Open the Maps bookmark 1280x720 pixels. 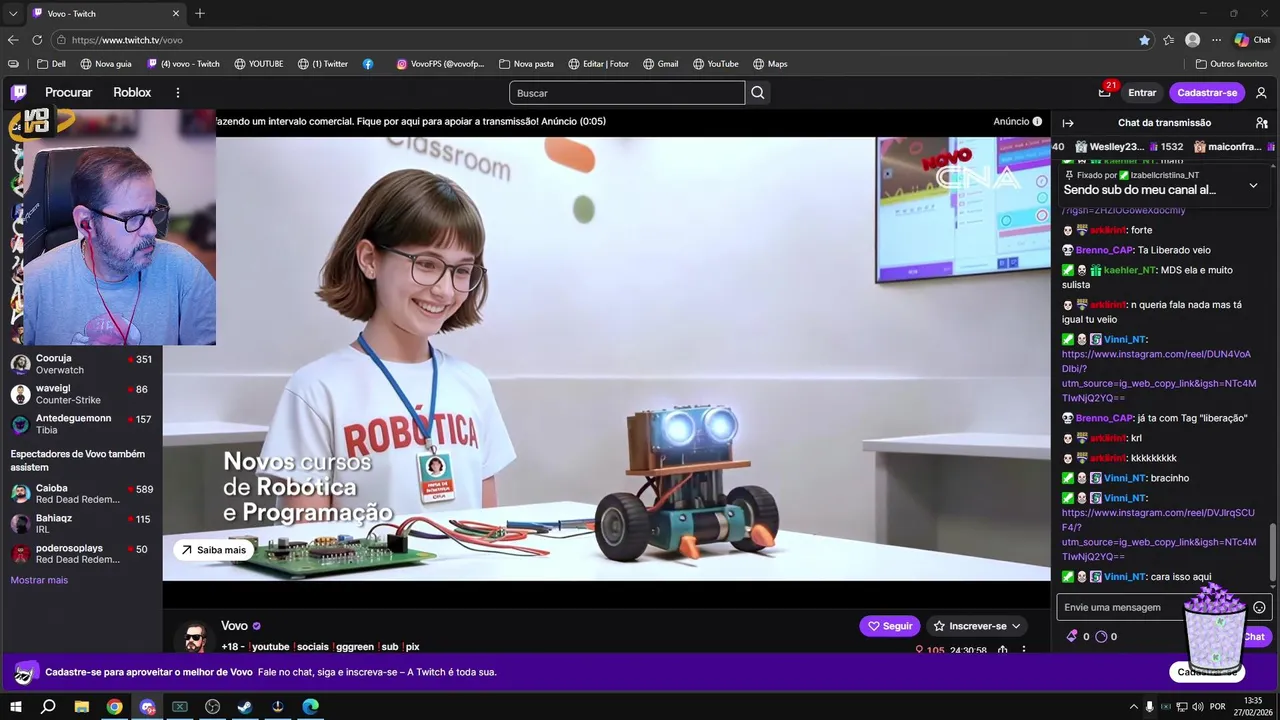pyautogui.click(x=770, y=64)
